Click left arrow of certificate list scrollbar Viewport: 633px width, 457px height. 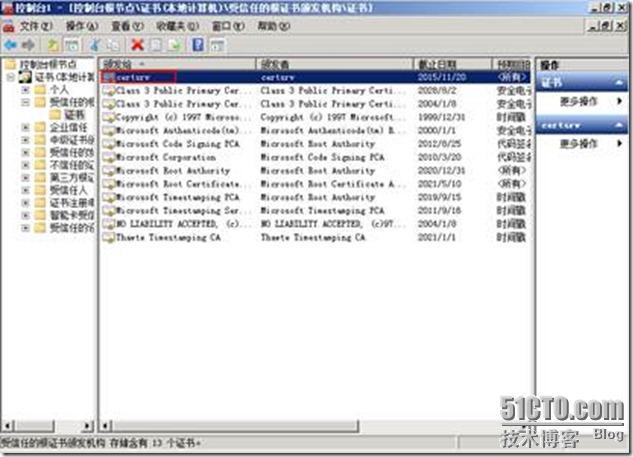[x=107, y=425]
